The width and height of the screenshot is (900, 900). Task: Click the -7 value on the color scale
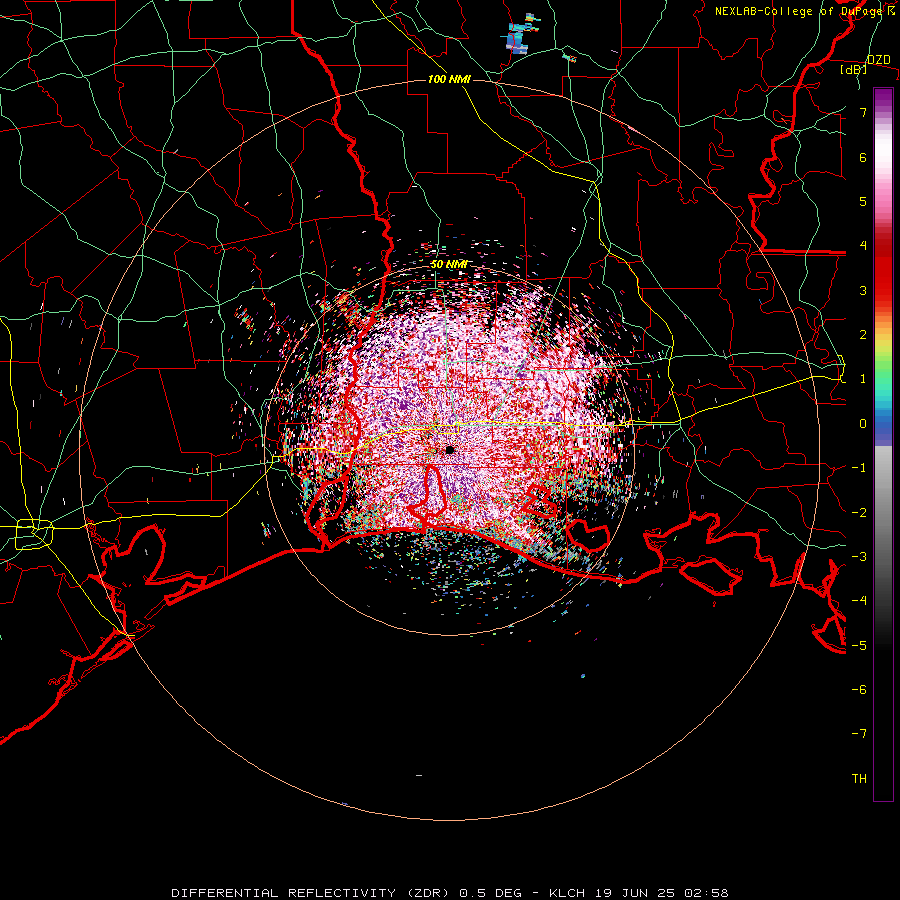[x=859, y=734]
